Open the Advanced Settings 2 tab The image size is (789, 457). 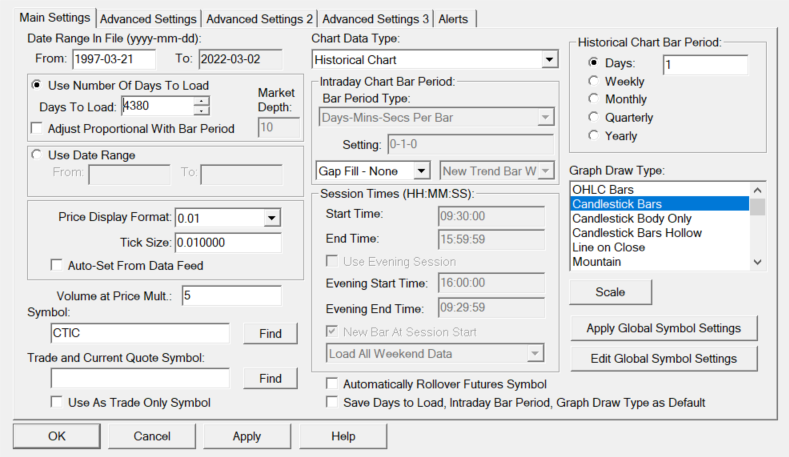[x=259, y=19]
